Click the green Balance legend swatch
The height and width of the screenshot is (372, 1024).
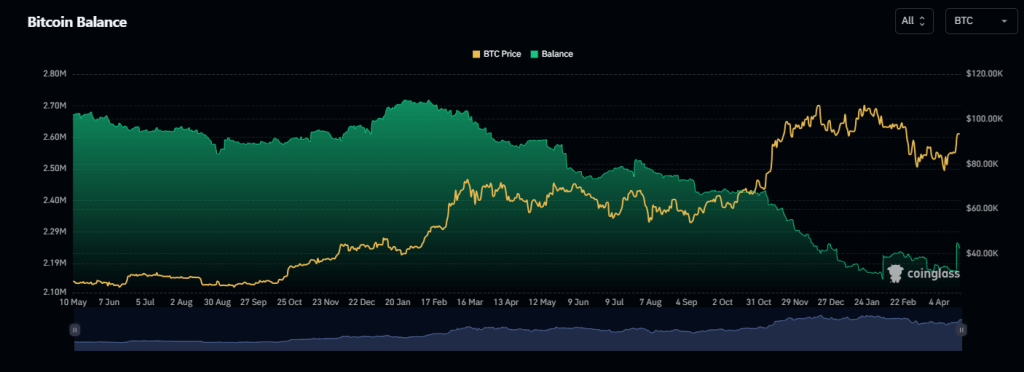click(534, 54)
